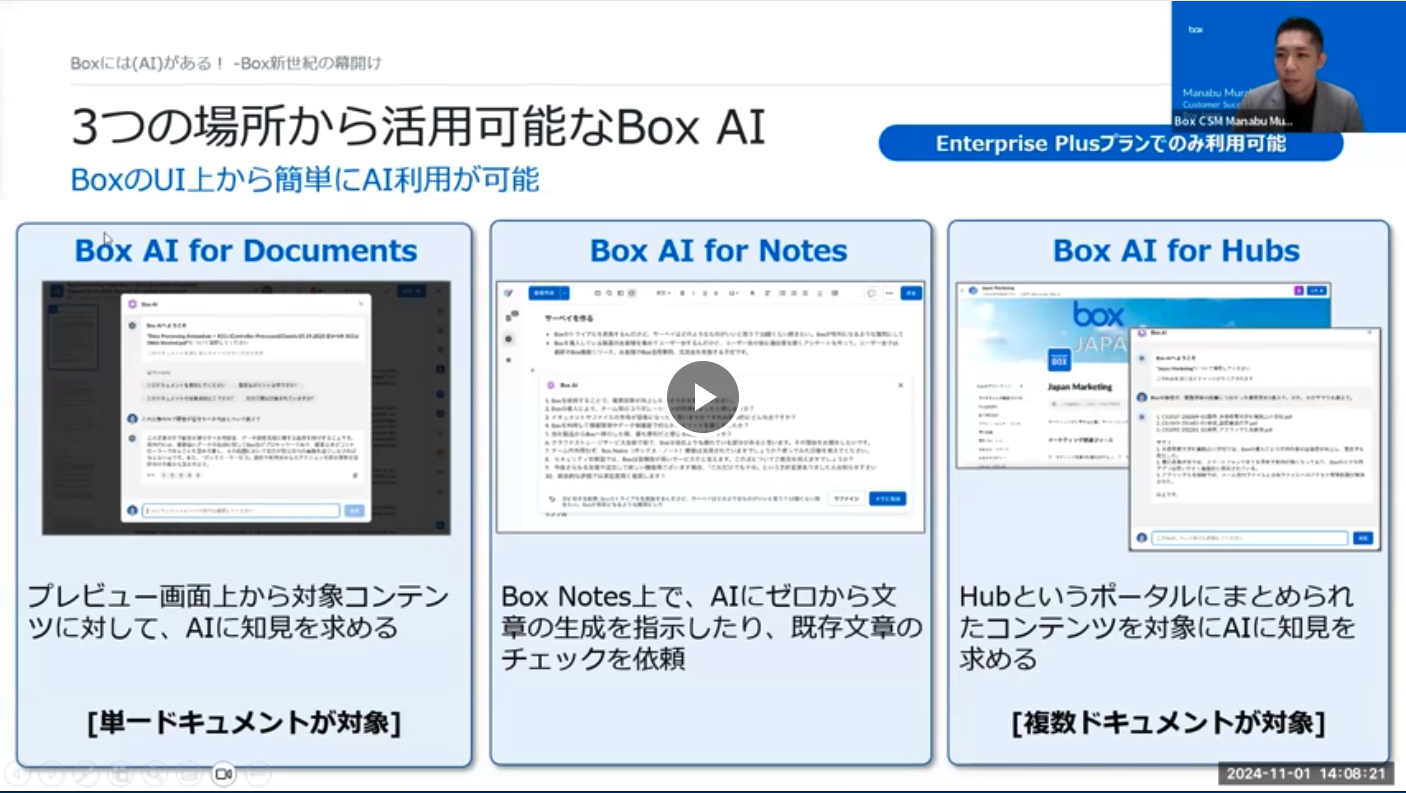Click the timestamp overlay 2024-11-01
Image resolution: width=1406 pixels, height=793 pixels.
click(1306, 774)
